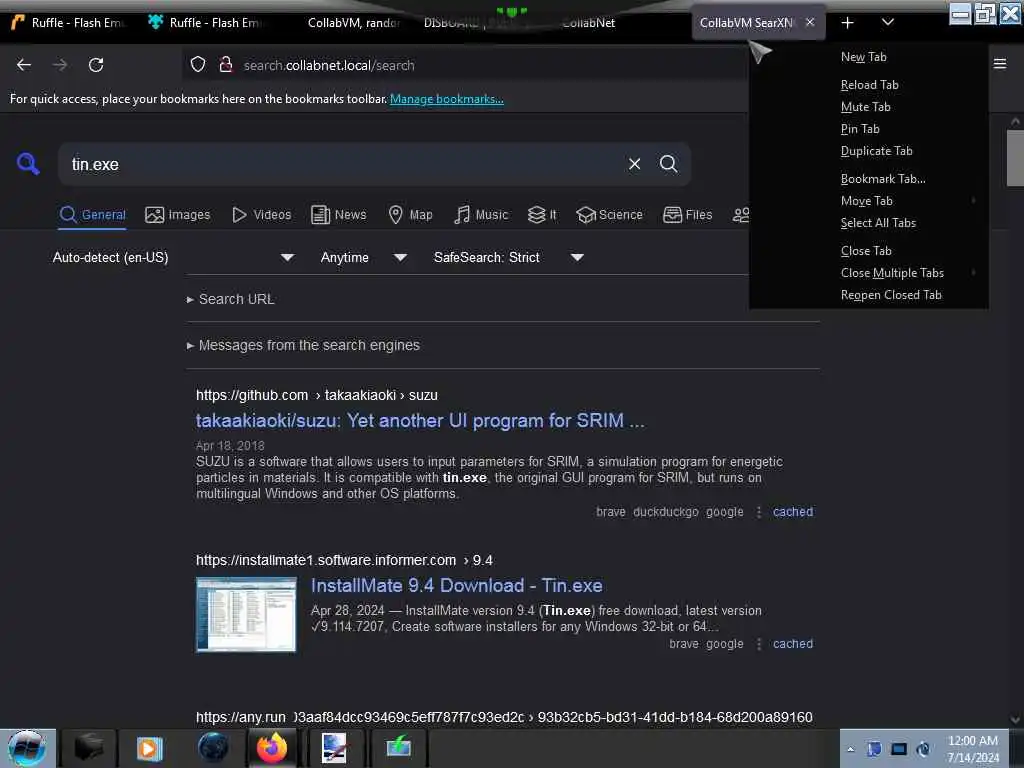
Task: Click the page vertical scrollbar thumb
Action: pos(1015,157)
